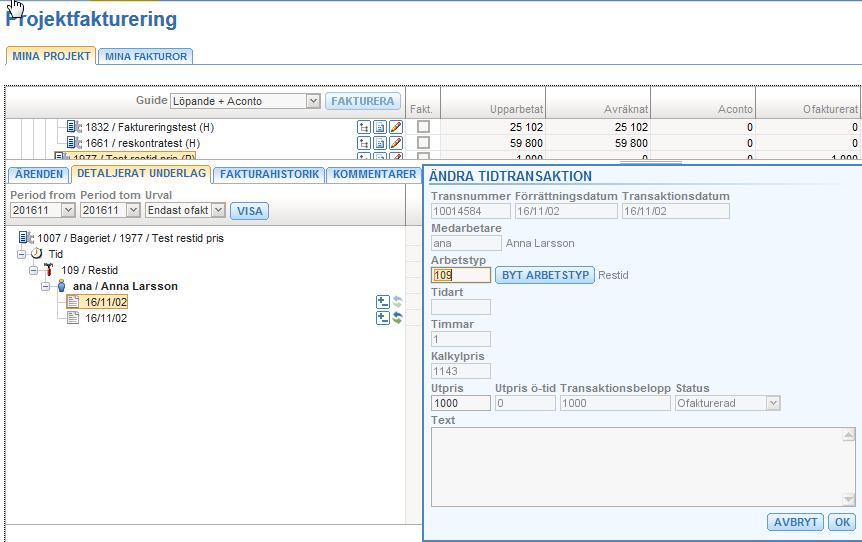Click project icon beside 1661 reskontratest
Screen dimensions: 862x542
pos(74,142)
